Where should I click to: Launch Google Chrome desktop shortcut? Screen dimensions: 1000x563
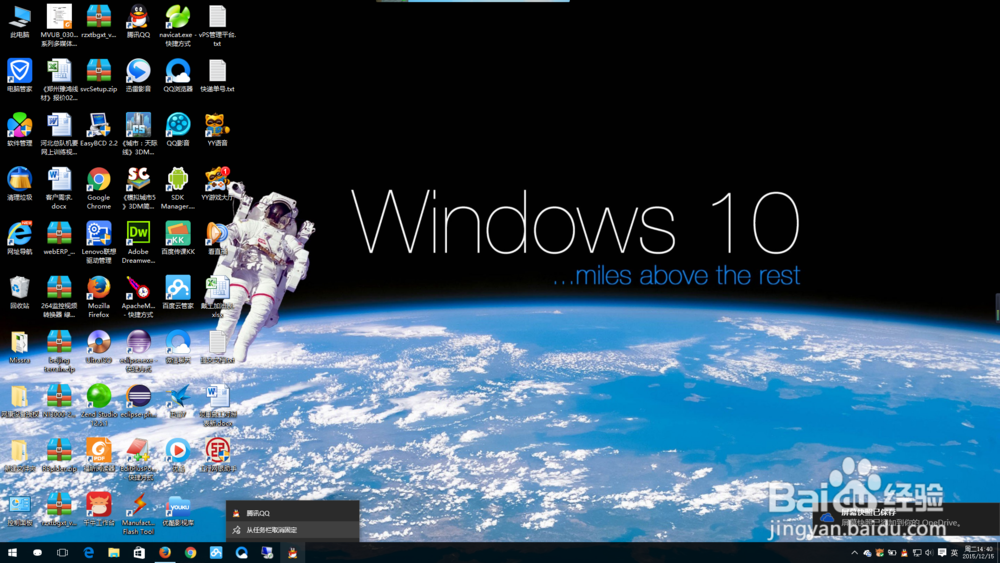tap(99, 188)
